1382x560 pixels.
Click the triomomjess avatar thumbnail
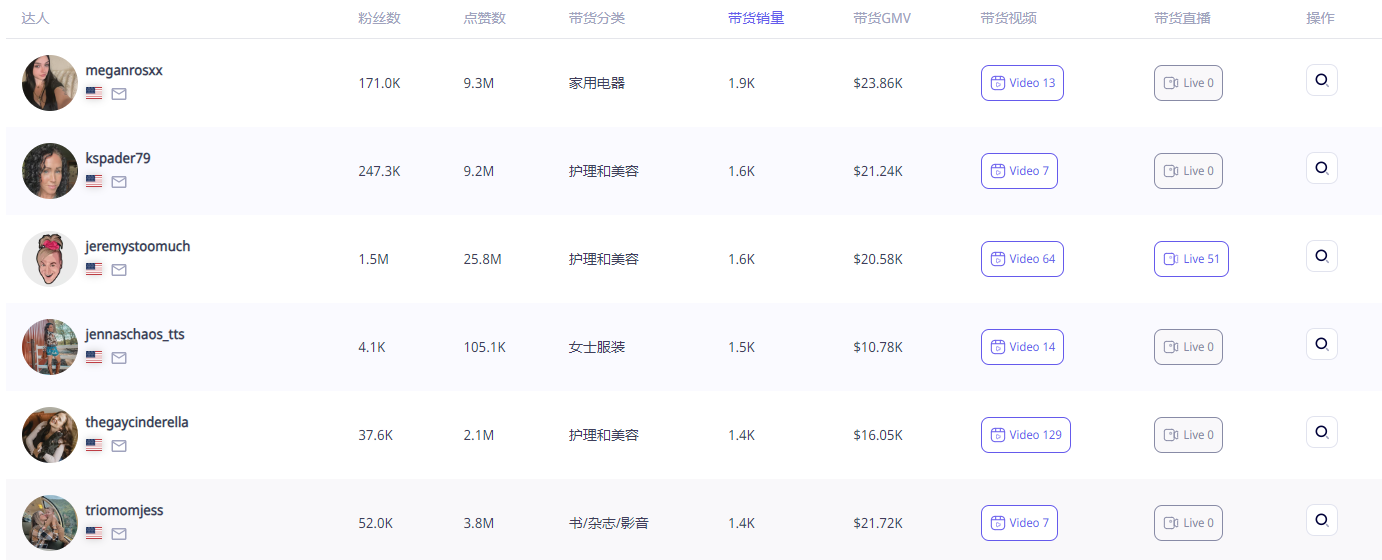click(x=50, y=523)
